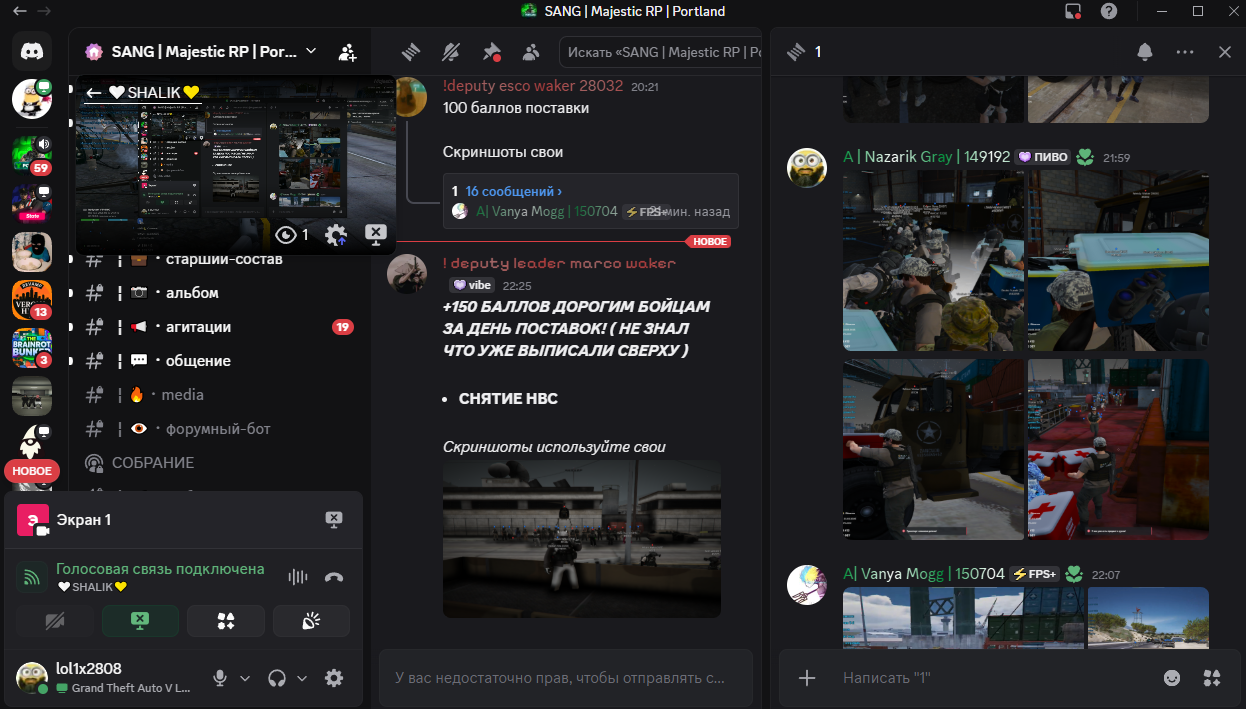This screenshot has height=709, width=1246.
Task: Open pinned messages in channel header
Action: [491, 51]
